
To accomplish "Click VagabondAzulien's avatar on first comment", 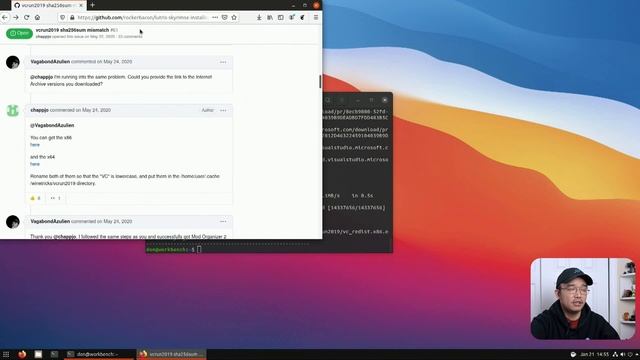I will (13, 62).
